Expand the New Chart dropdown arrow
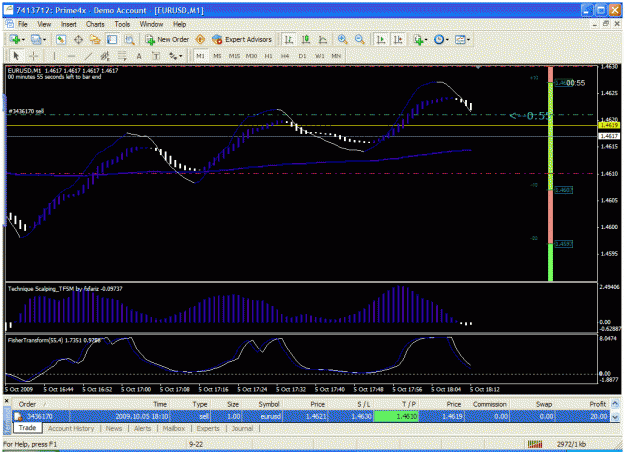The width and height of the screenshot is (625, 452). click(24, 40)
